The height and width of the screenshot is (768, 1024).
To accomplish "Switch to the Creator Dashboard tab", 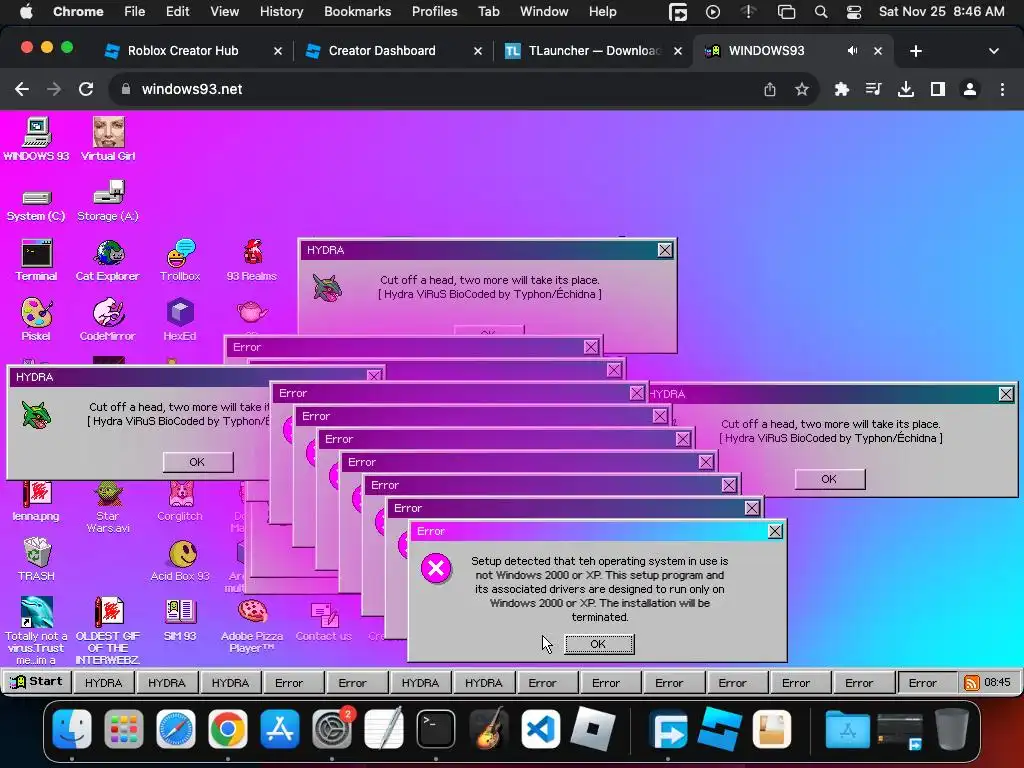I will pos(392,51).
